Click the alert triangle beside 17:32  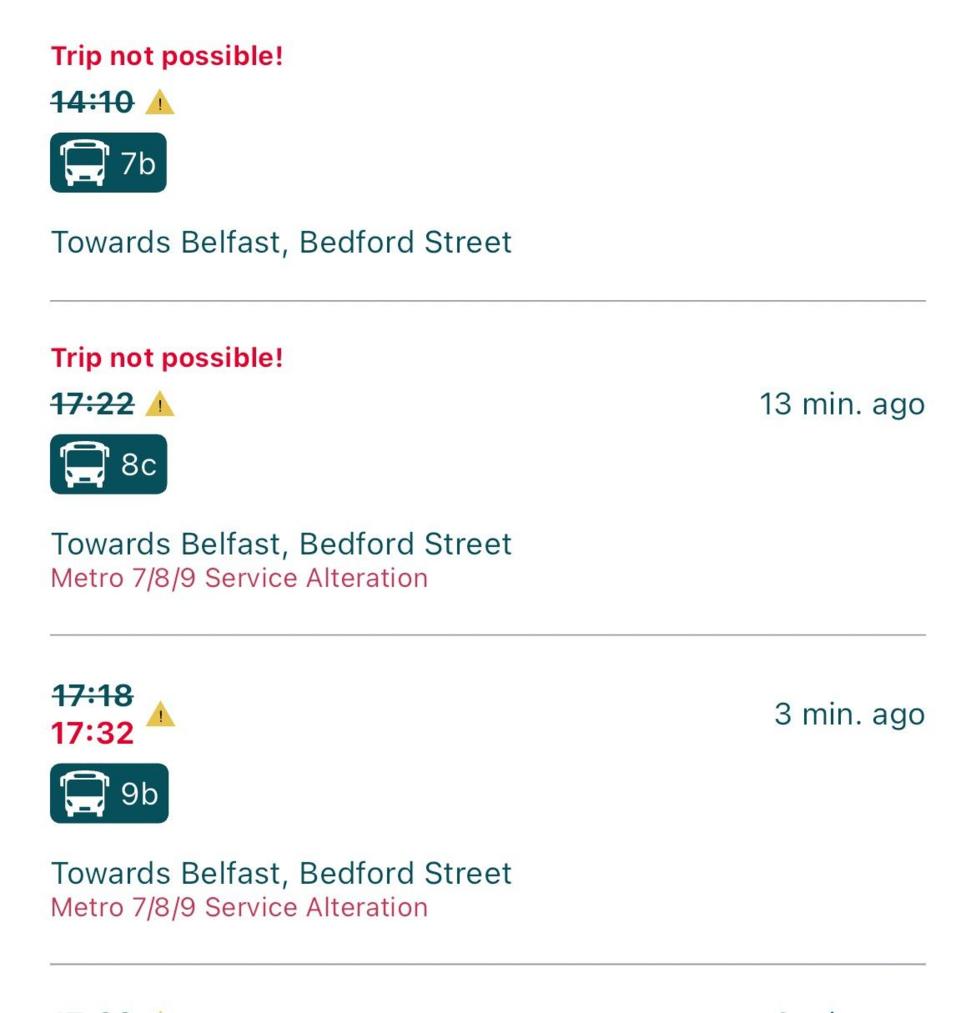pyautogui.click(x=159, y=715)
